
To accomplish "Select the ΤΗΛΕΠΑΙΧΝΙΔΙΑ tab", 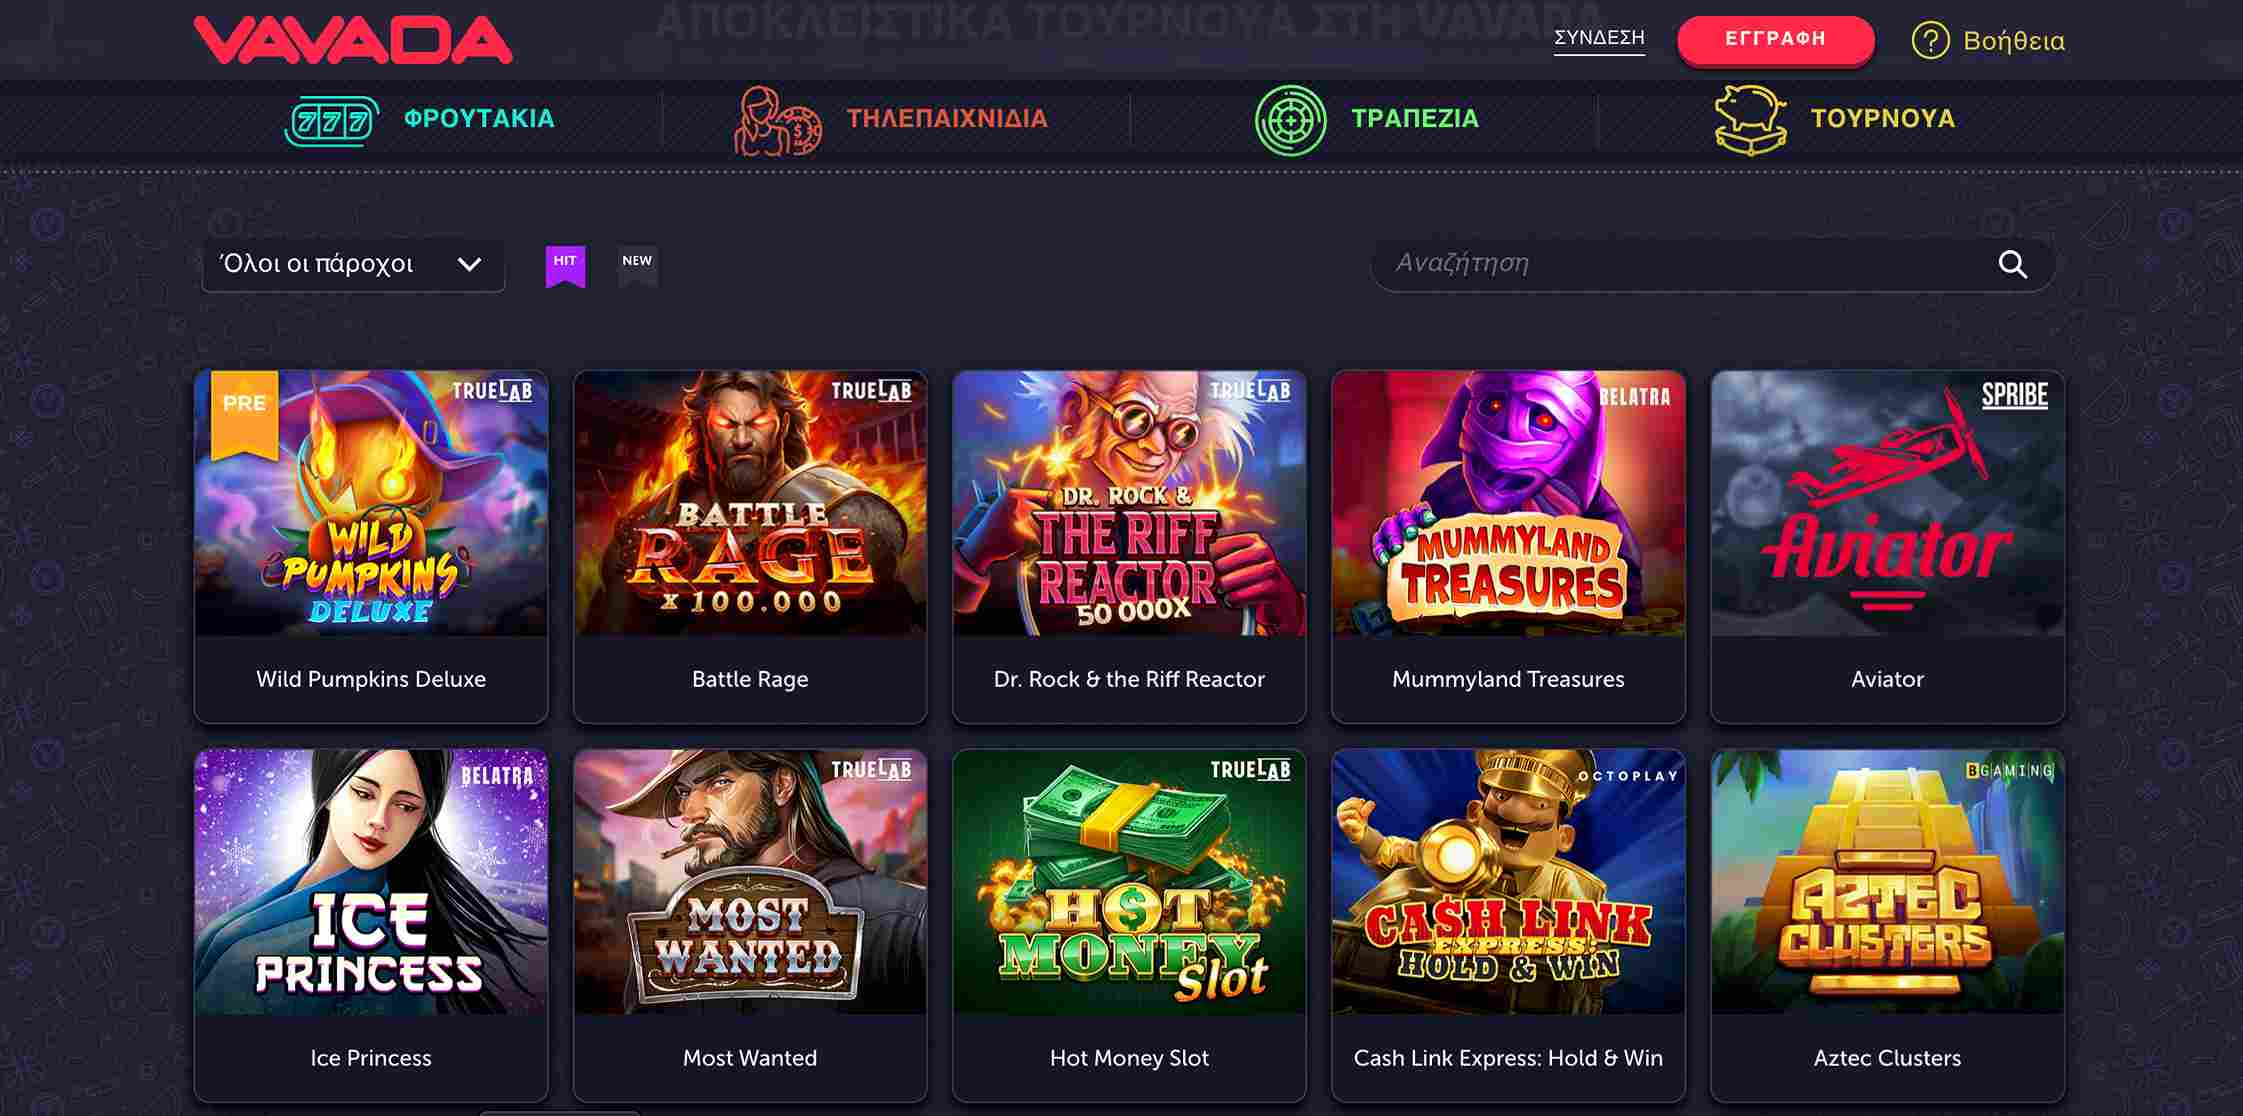I will (946, 119).
